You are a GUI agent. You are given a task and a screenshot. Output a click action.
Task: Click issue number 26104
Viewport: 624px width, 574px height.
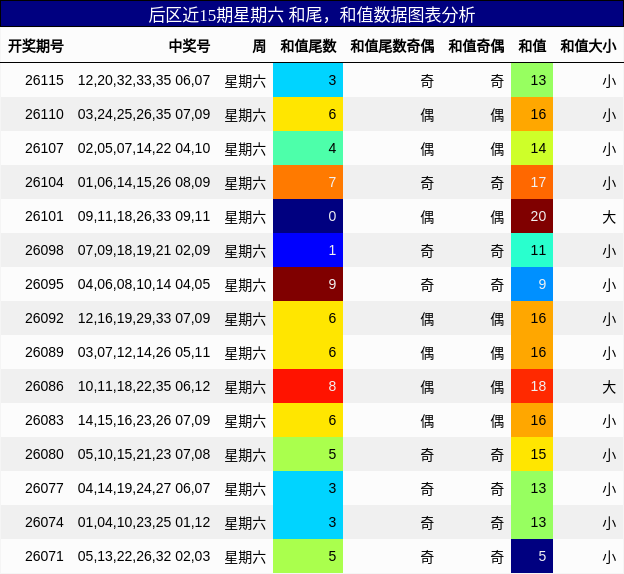pos(44,182)
